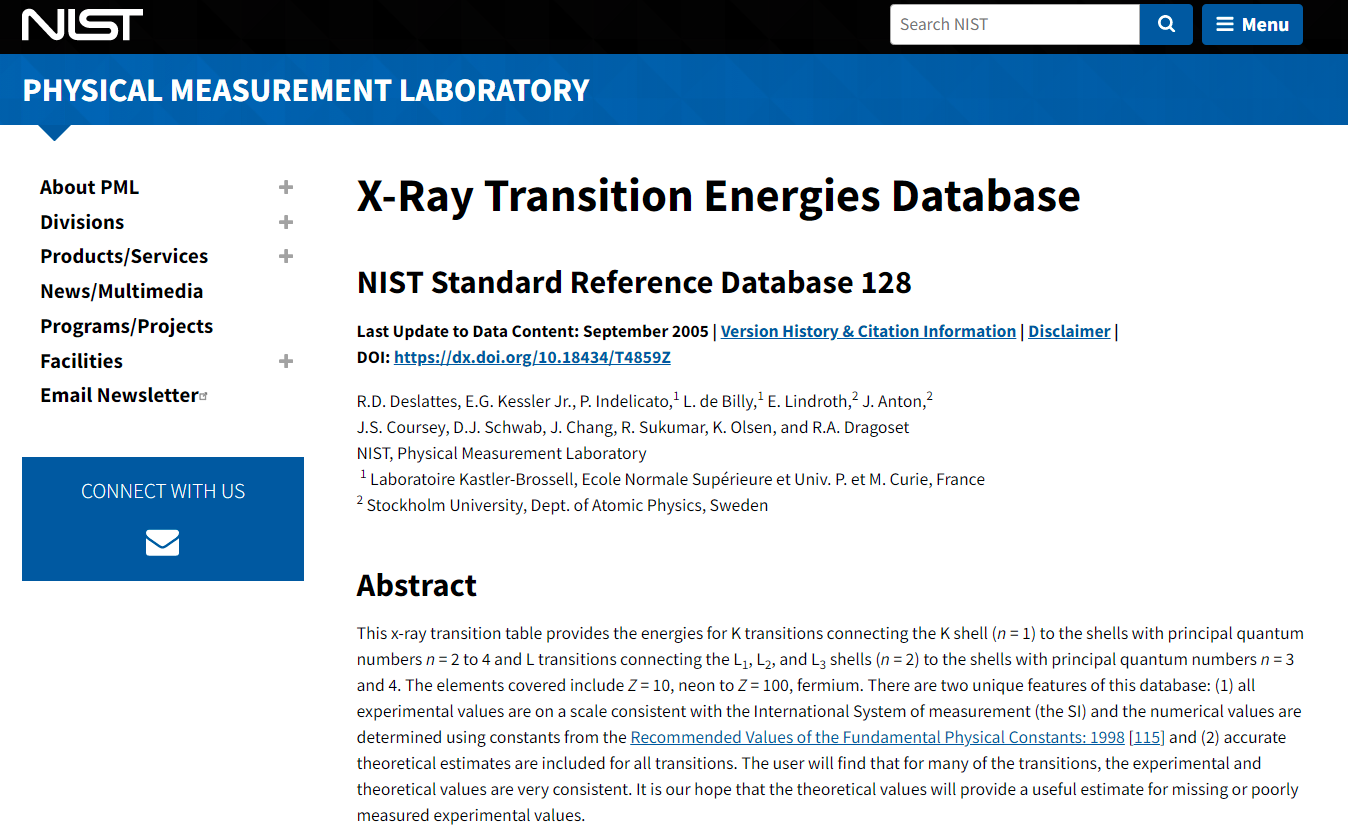Open Programs/Projects in sidebar
Viewport: 1348px width, 838px height.
[x=126, y=326]
